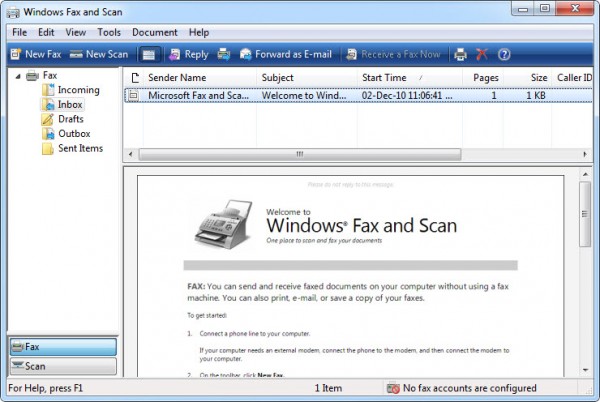600x402 pixels.
Task: Click the 02-Dec-10 11:06:41 start time
Action: tap(407, 95)
